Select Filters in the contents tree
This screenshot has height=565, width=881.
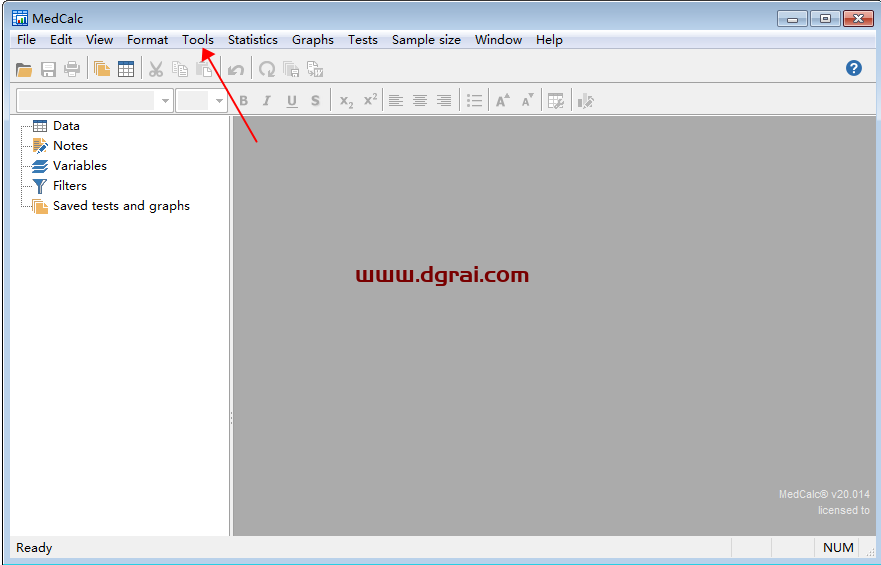coord(70,185)
